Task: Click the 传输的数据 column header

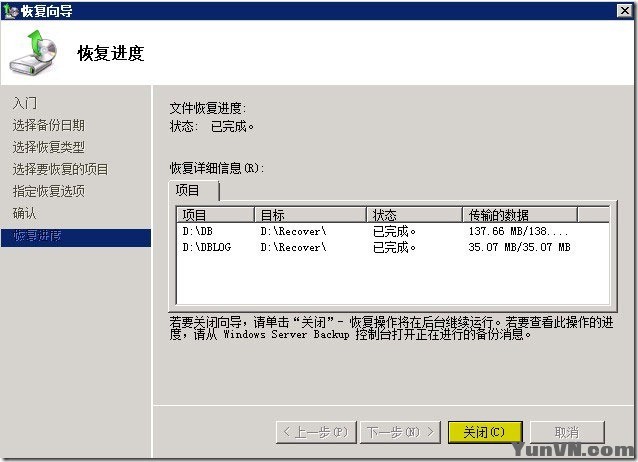Action: point(520,215)
